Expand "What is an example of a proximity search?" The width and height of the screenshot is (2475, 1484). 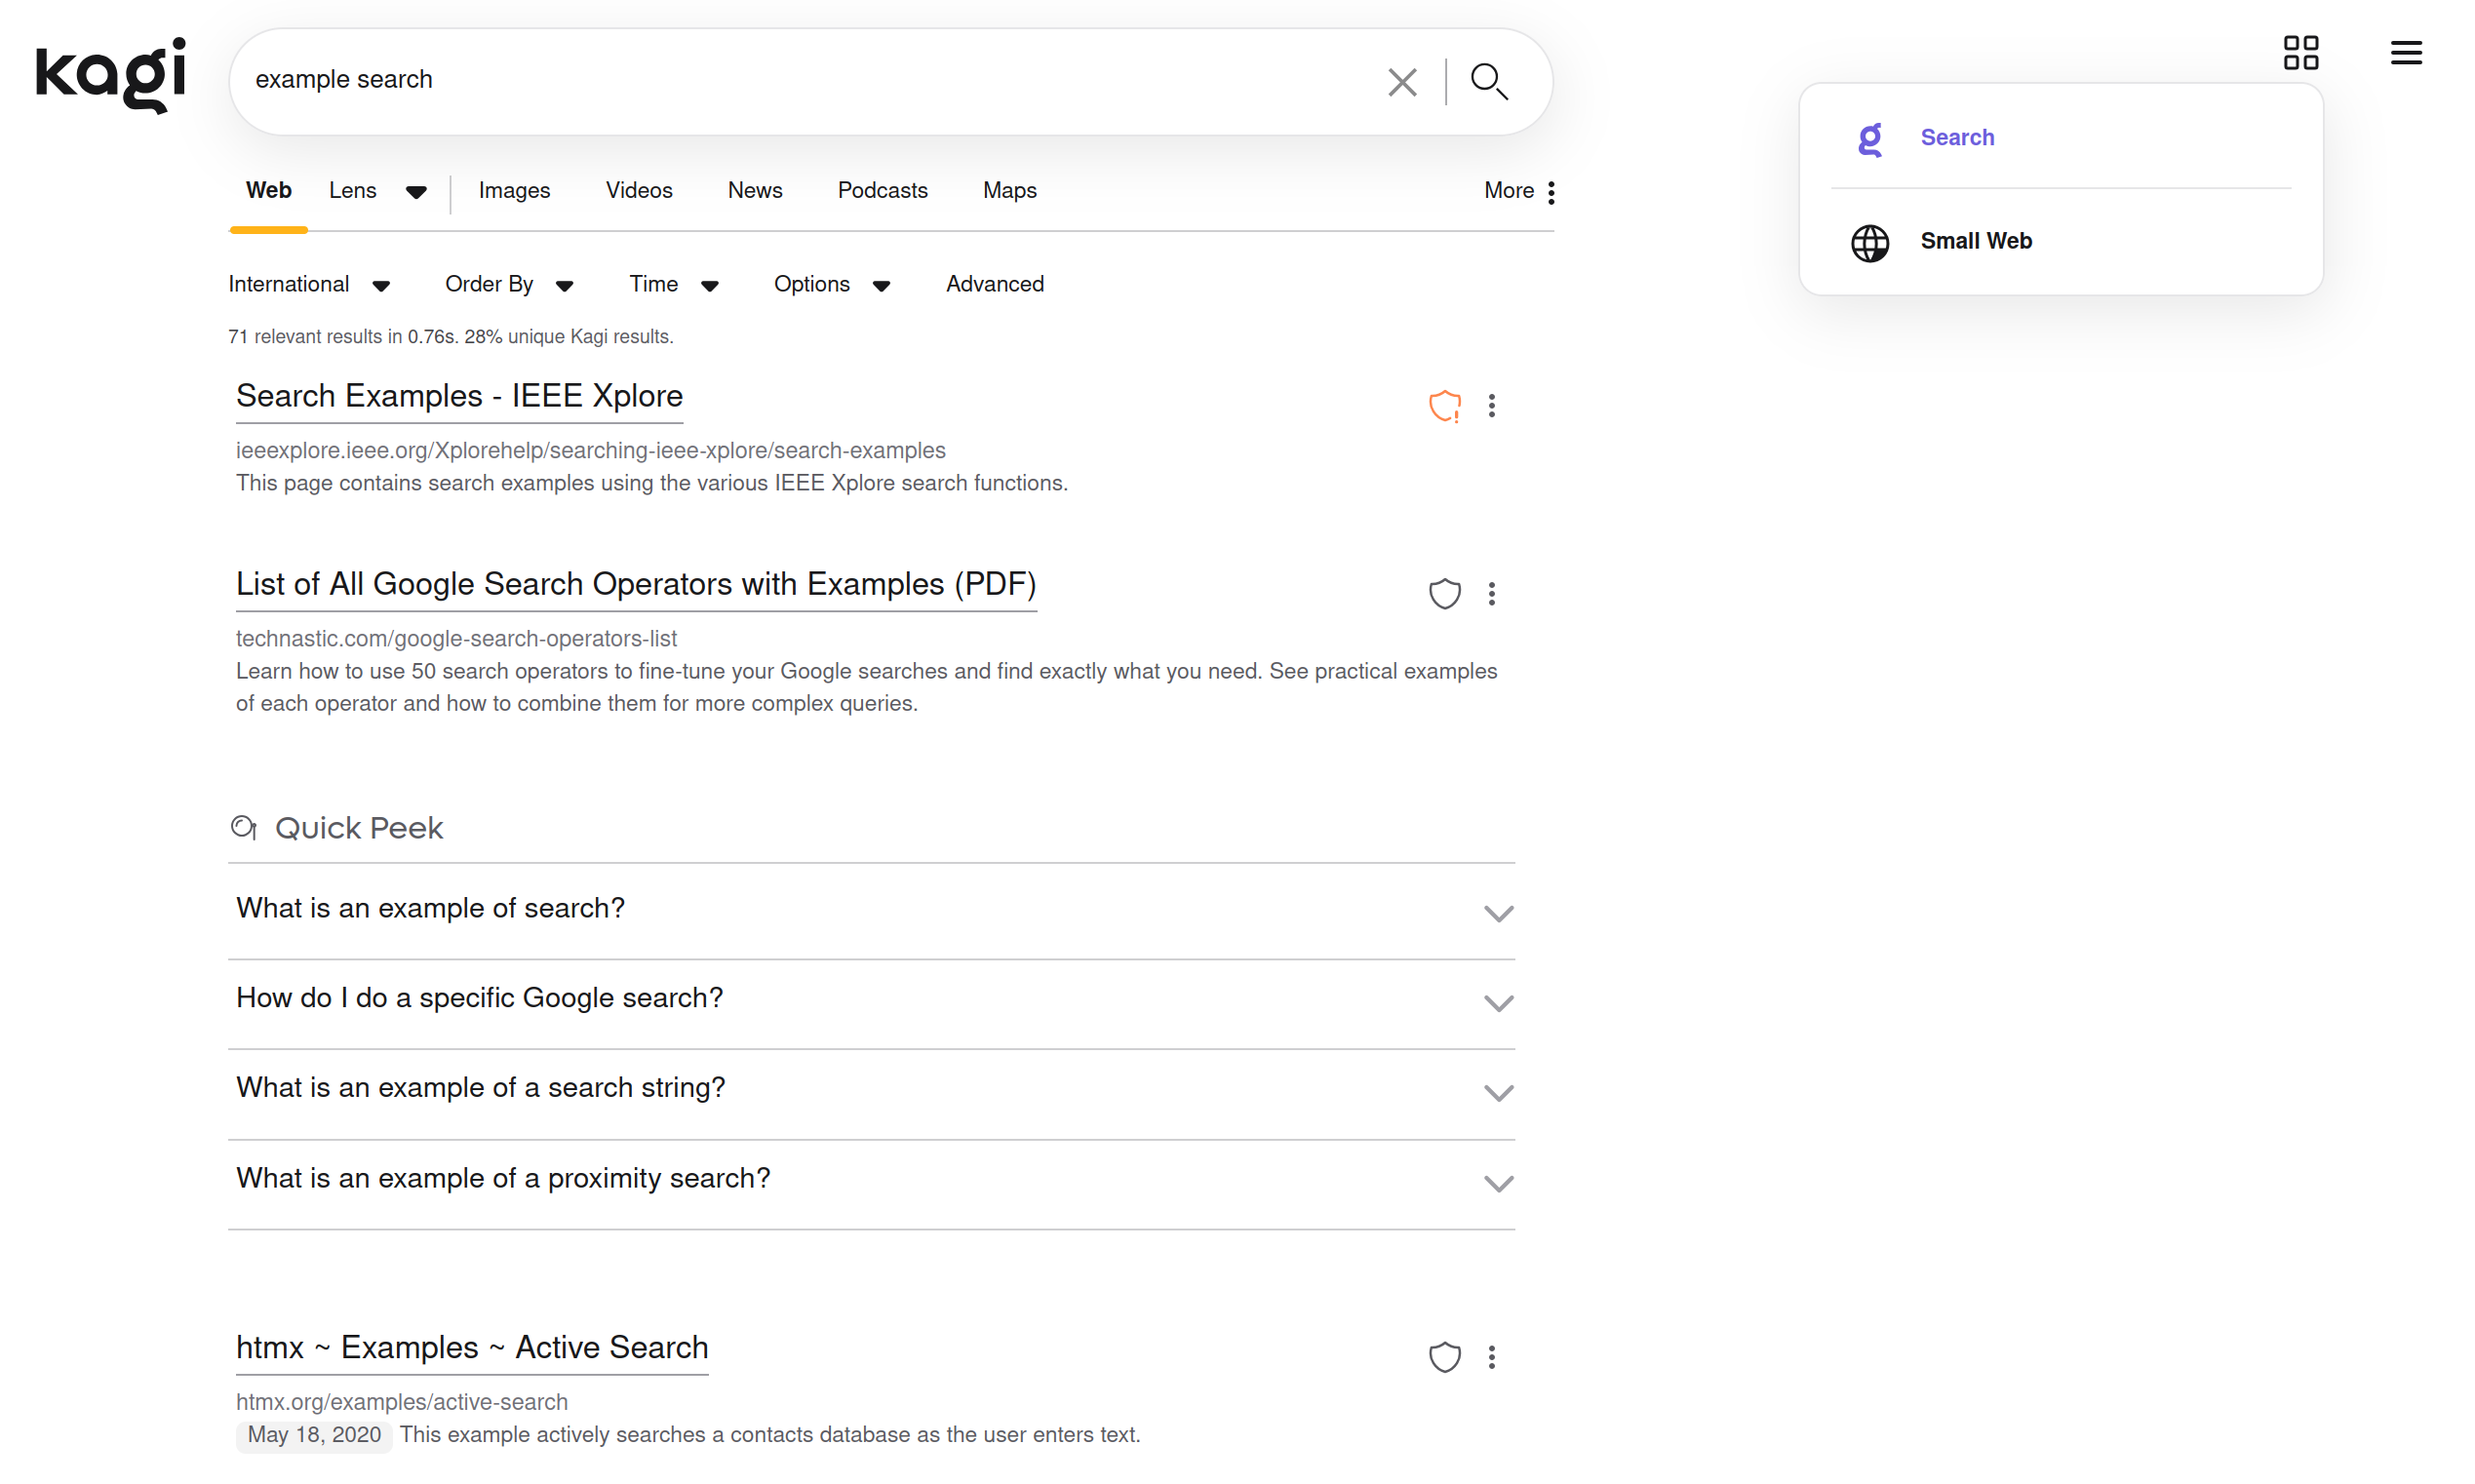pyautogui.click(x=1497, y=1183)
